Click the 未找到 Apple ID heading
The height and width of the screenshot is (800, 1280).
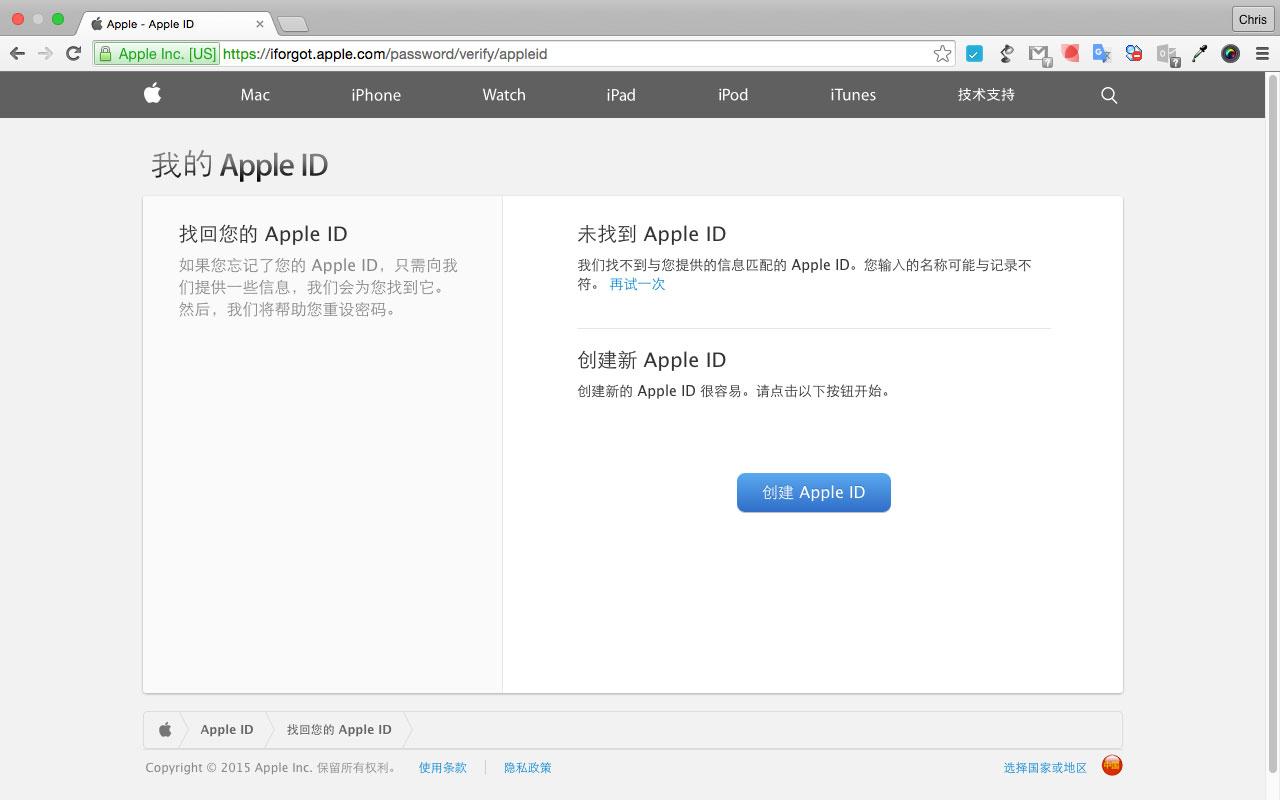click(652, 234)
